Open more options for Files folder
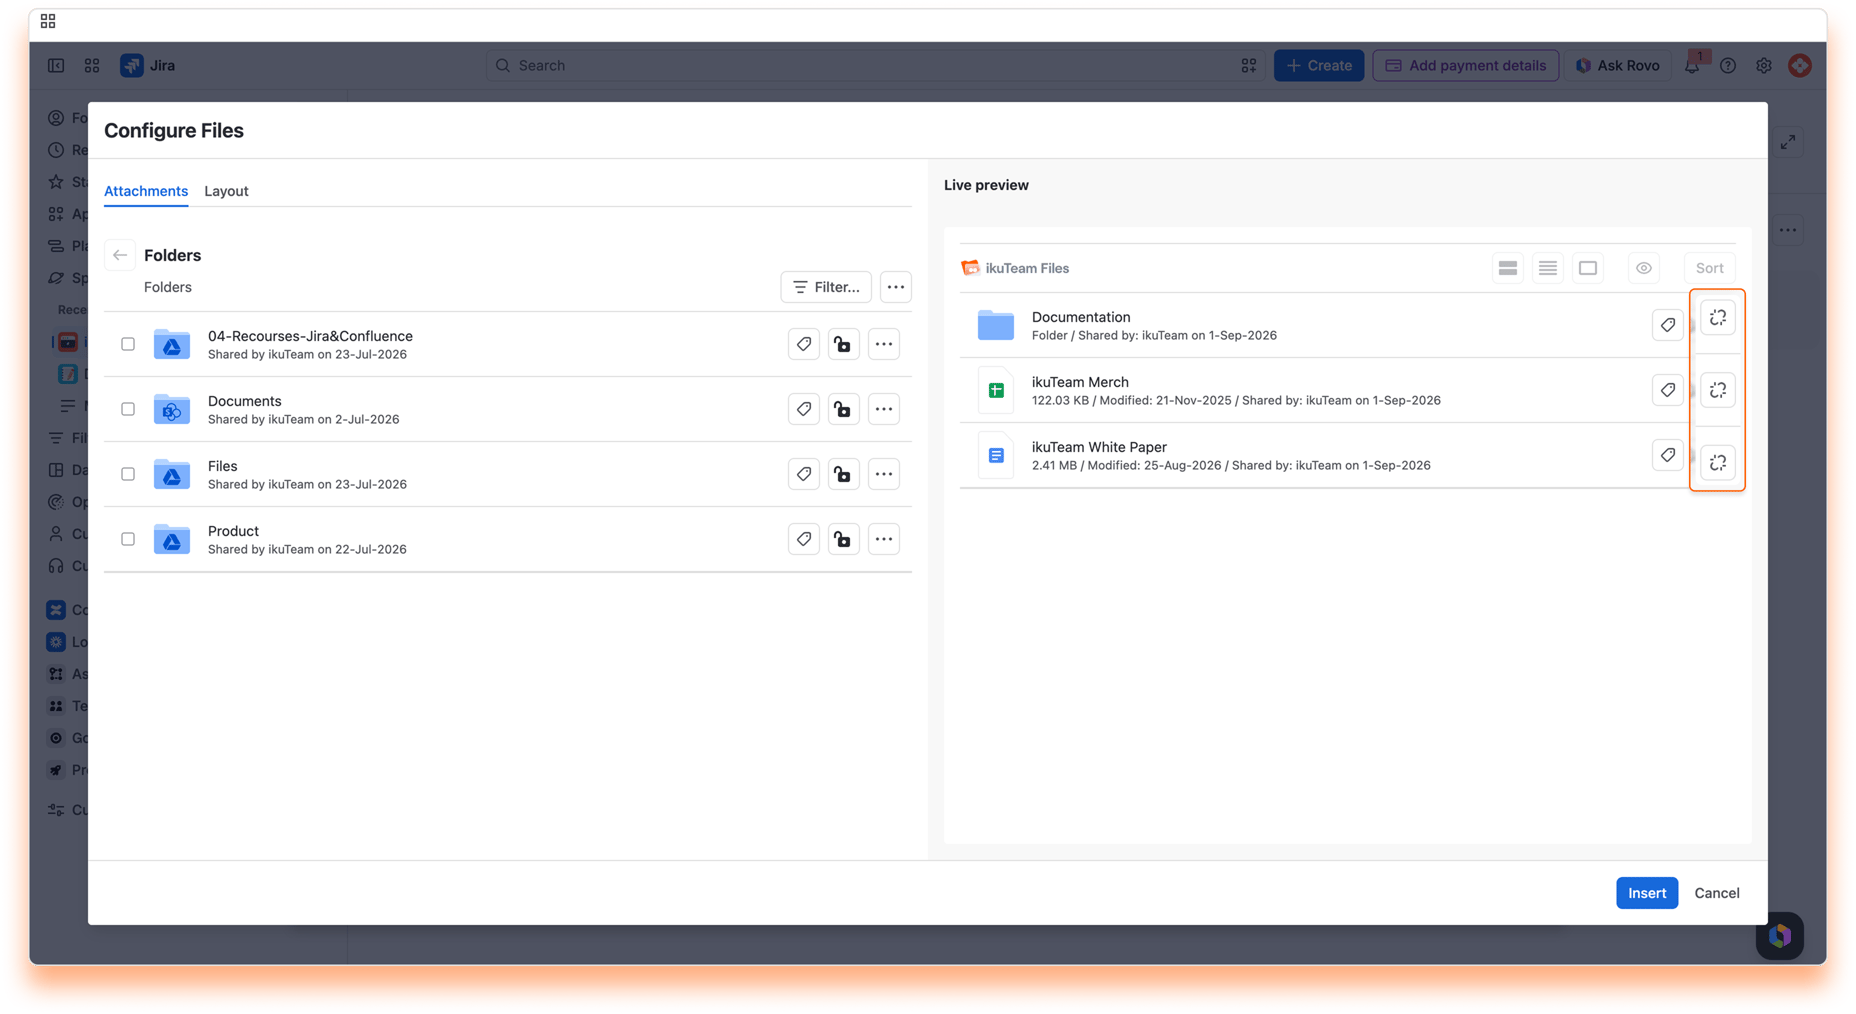The image size is (1856, 1014). click(x=884, y=474)
